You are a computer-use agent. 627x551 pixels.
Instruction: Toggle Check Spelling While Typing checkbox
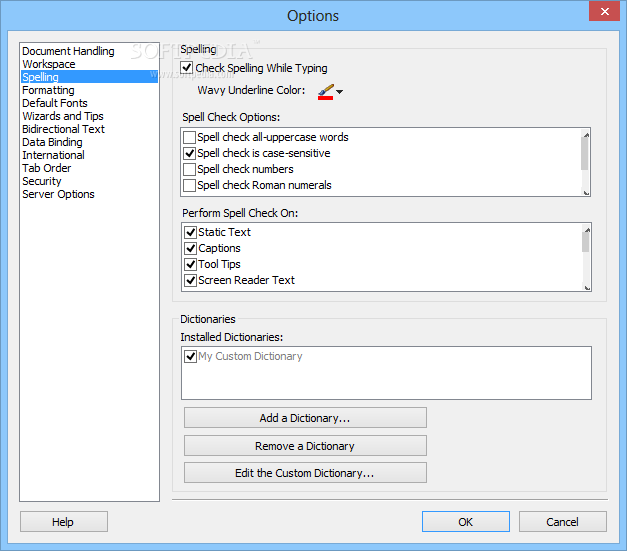[187, 68]
